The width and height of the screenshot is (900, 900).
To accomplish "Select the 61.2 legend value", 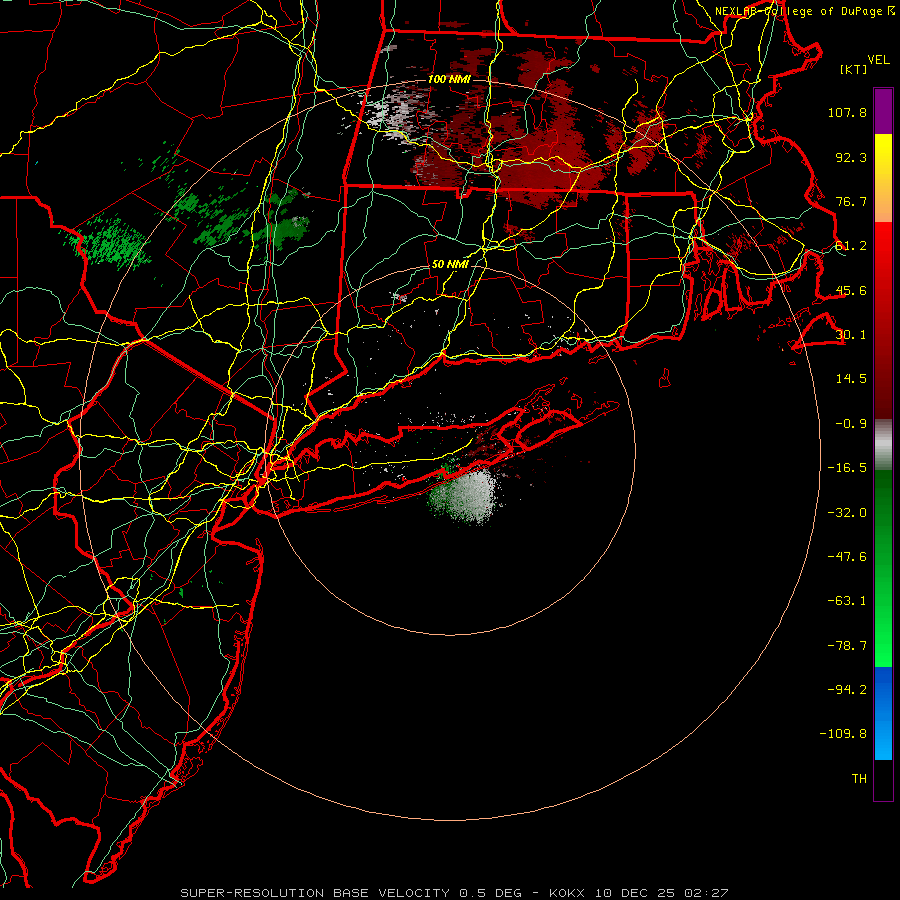I will click(851, 246).
